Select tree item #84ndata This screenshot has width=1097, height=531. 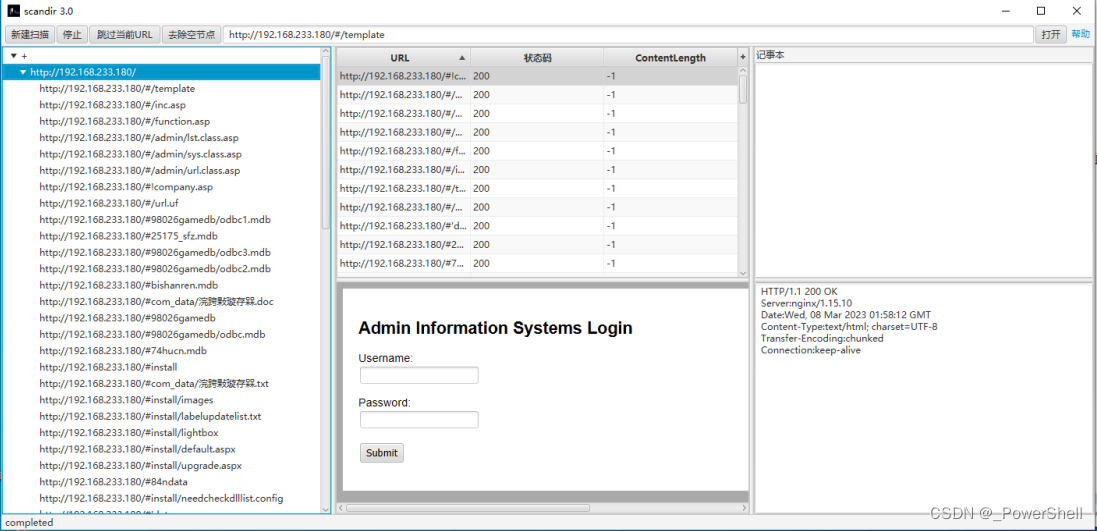(x=113, y=482)
